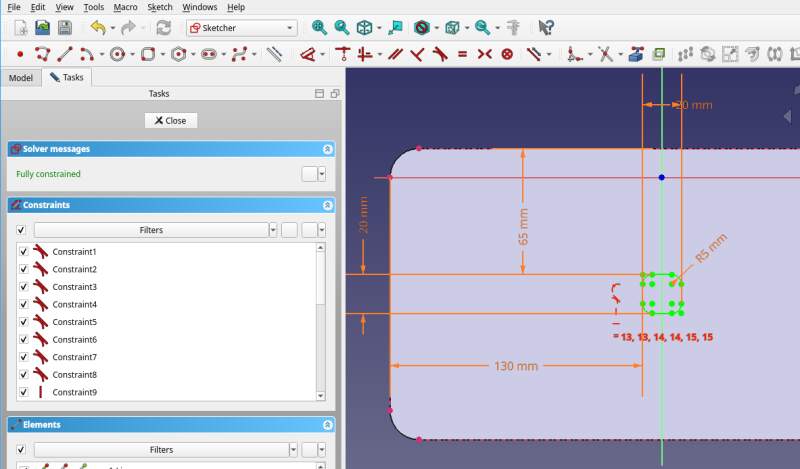The width and height of the screenshot is (800, 469).
Task: Toggle the Constraints filter master checkbox
Action: 21,230
